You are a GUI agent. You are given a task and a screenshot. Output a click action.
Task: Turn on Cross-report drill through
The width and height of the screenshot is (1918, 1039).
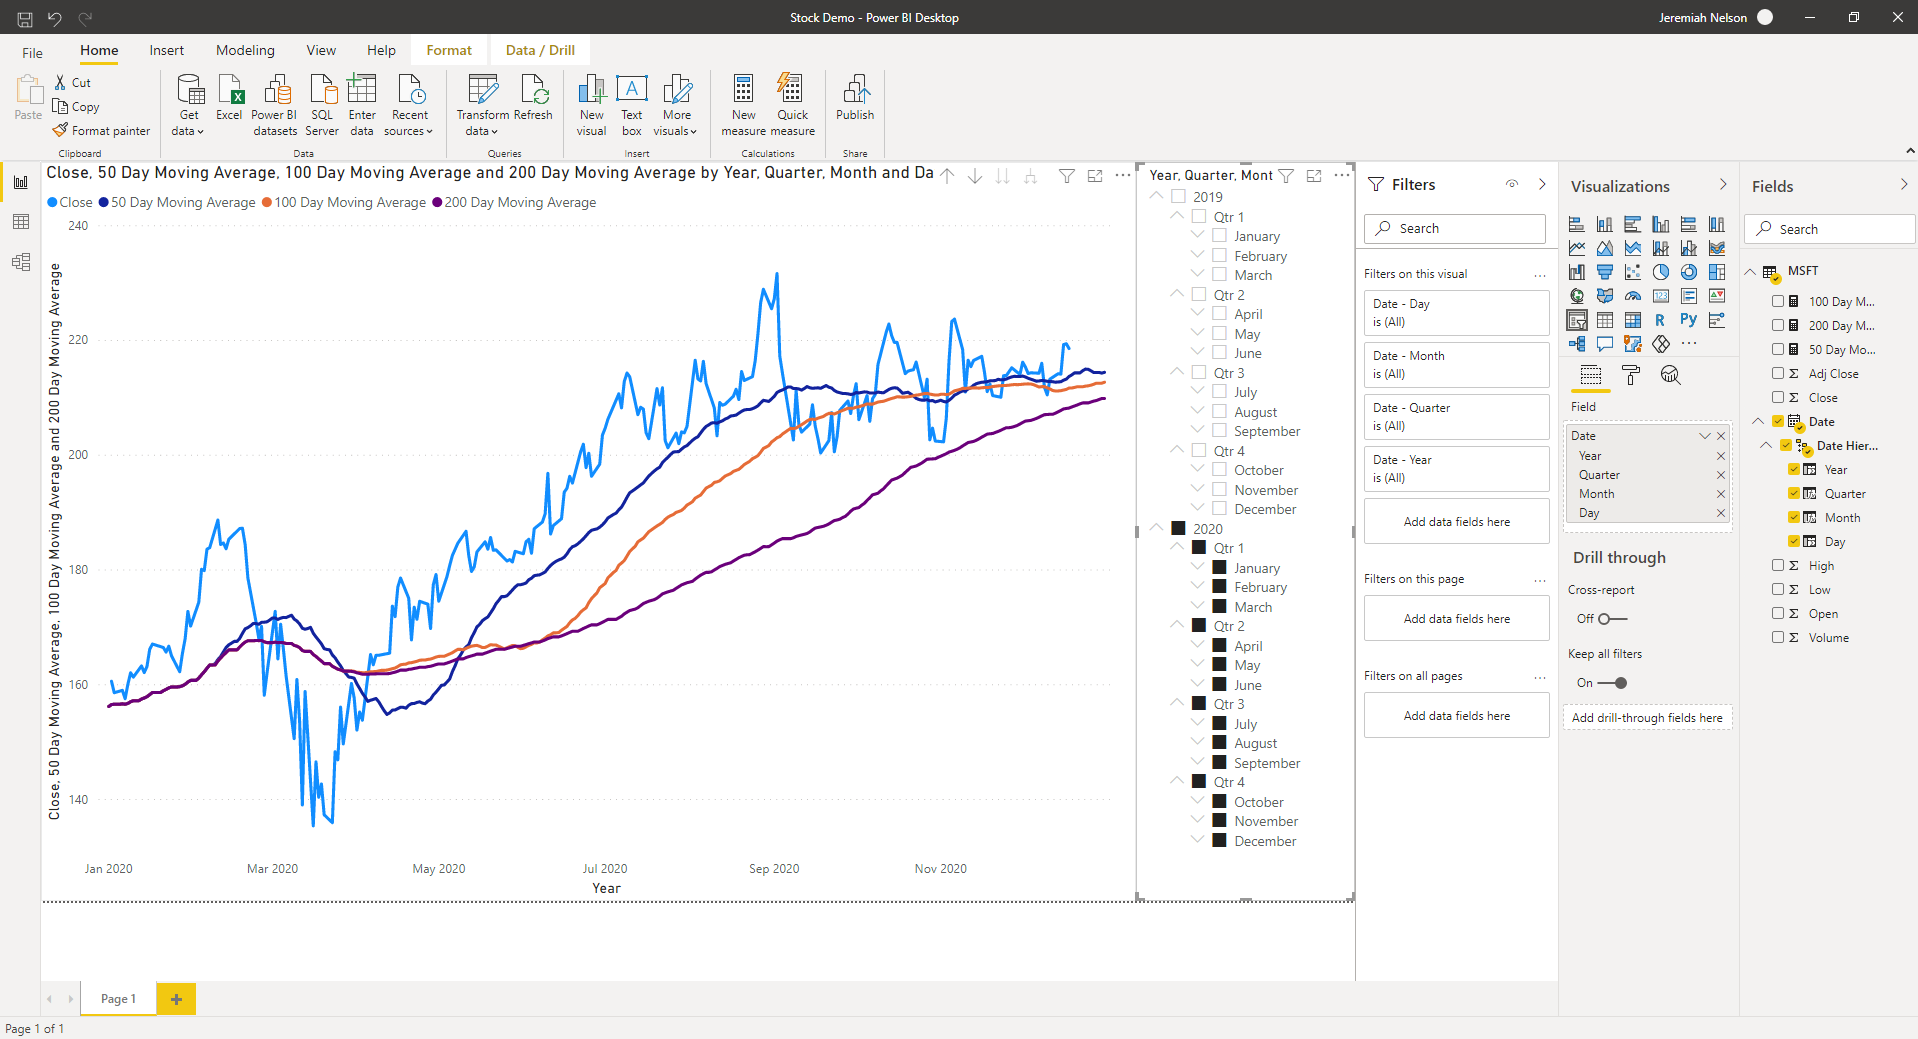(1612, 619)
